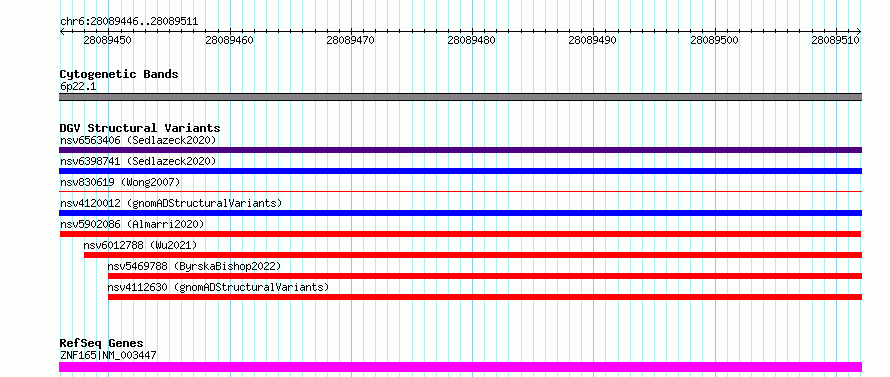Viewport: 890px width, 377px height.
Task: Click ruler position 28089500
Action: pos(714,40)
